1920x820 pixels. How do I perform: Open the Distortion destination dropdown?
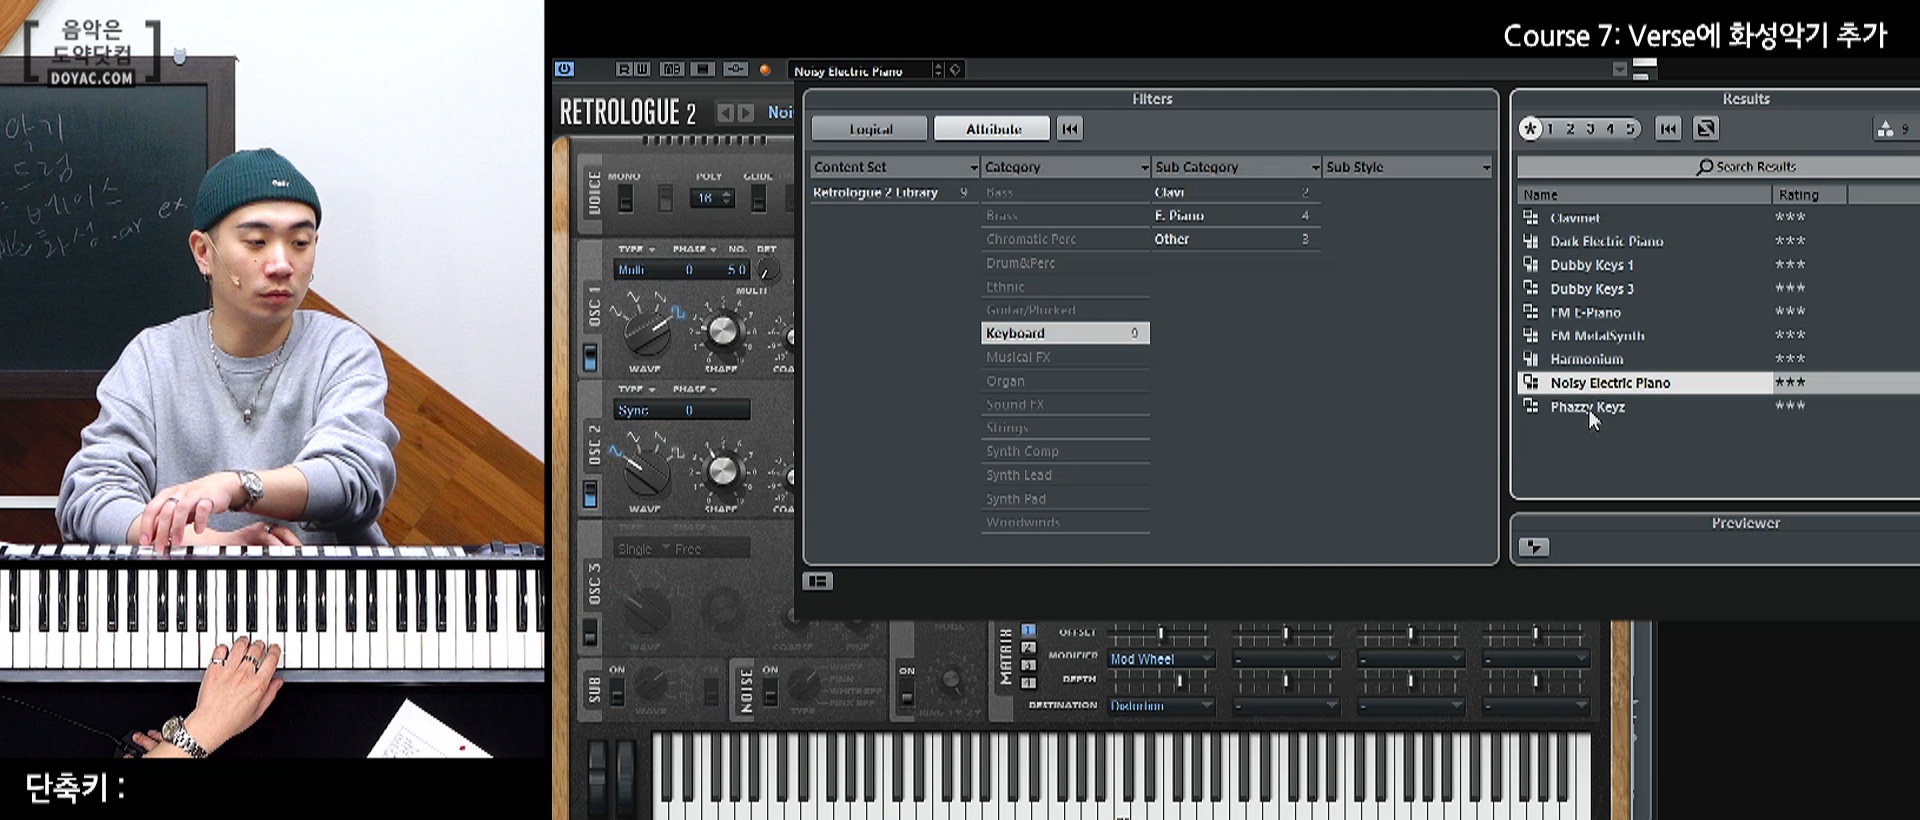[x=1161, y=706]
